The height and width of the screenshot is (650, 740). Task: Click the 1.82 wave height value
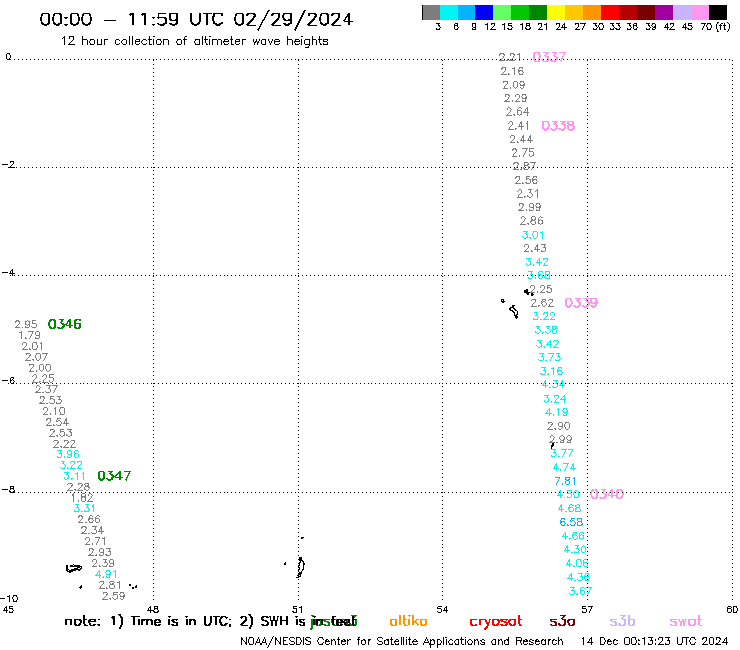click(x=82, y=498)
